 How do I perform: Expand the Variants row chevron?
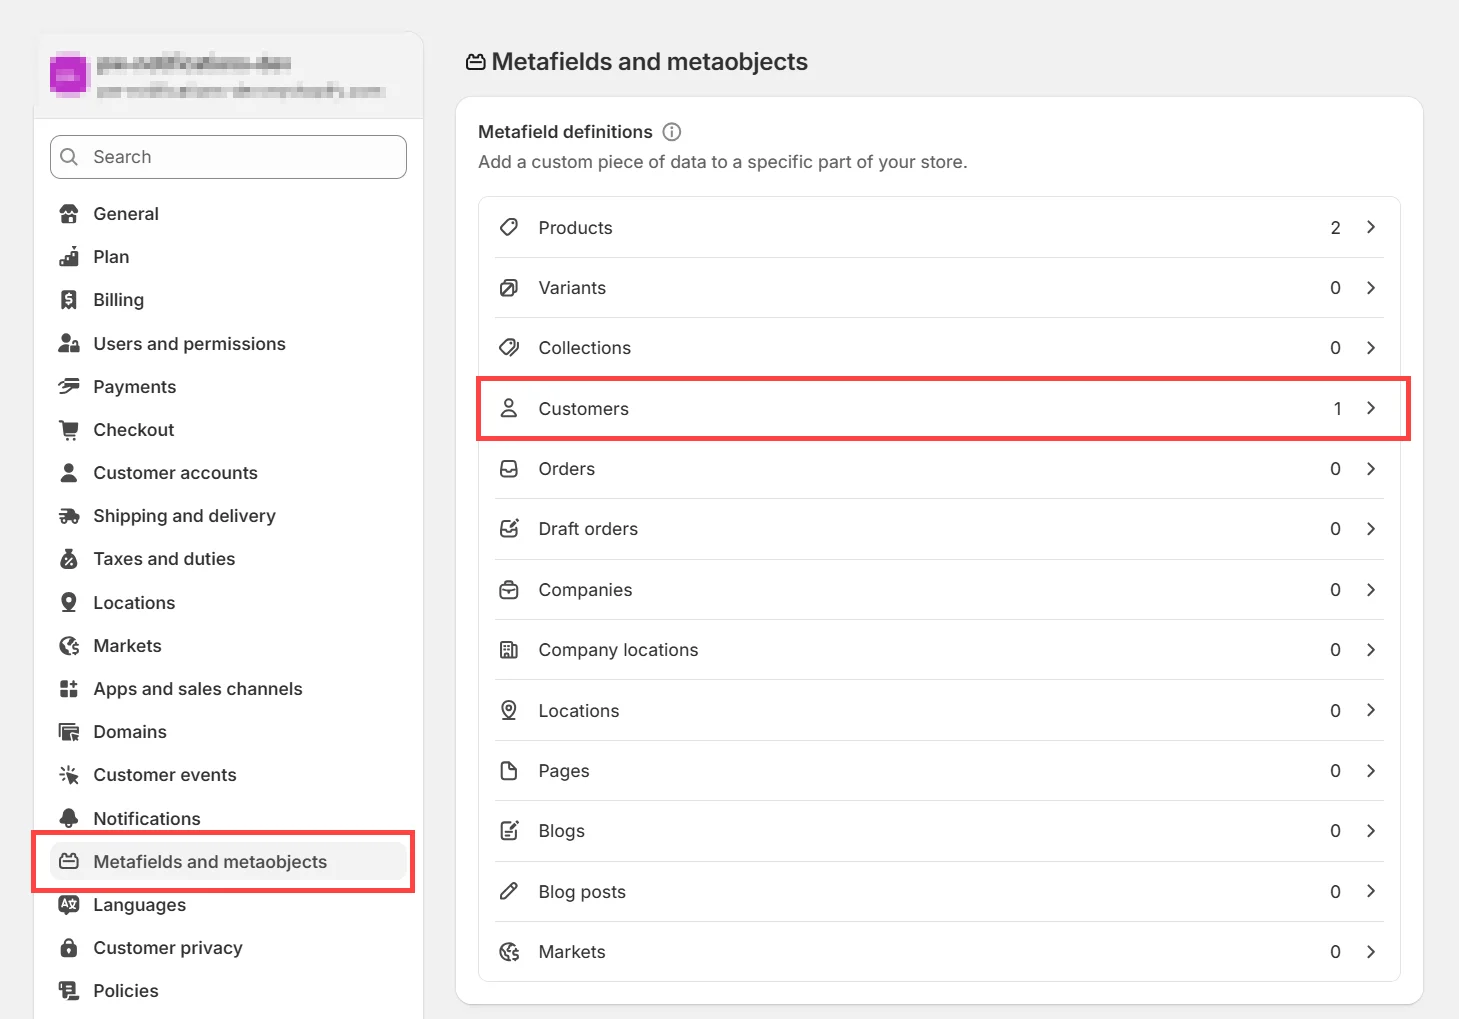pos(1371,288)
